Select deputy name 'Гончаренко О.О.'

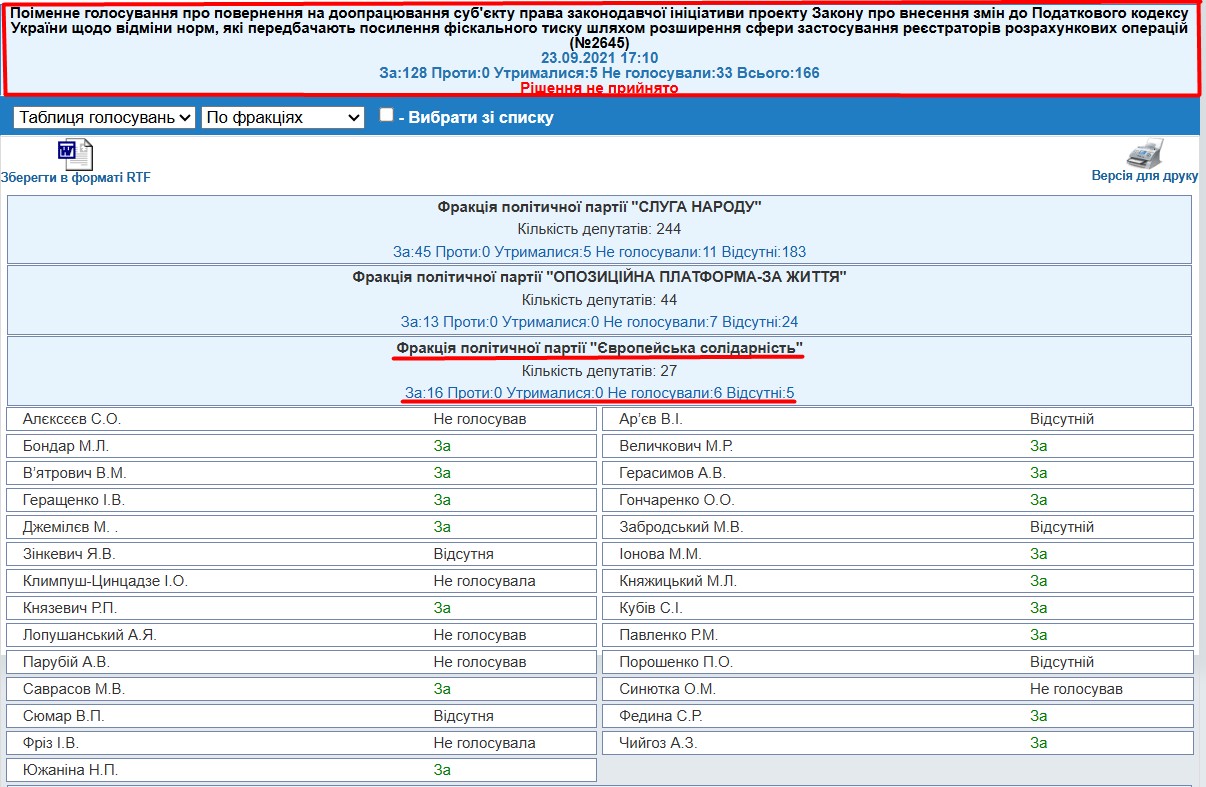pos(677,500)
